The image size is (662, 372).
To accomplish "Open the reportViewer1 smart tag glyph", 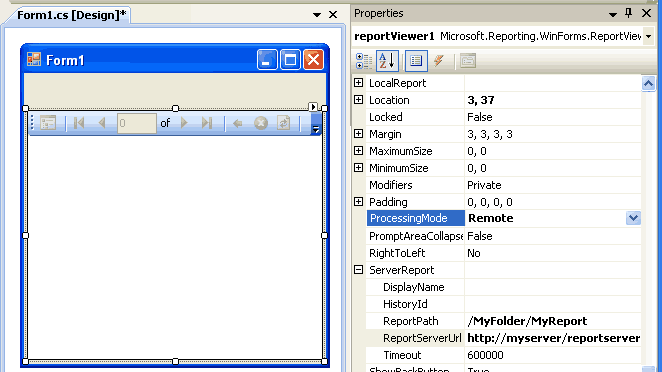I will pos(313,107).
